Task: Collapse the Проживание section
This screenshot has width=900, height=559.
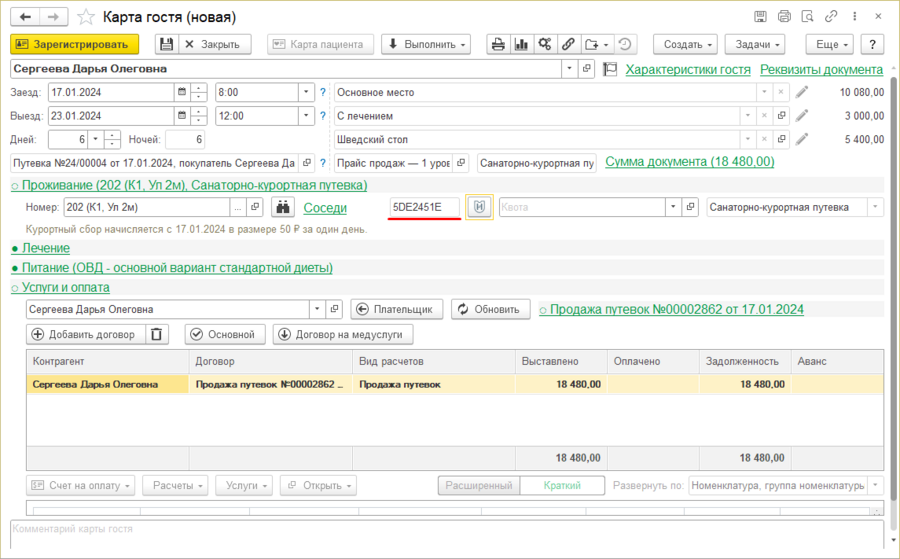Action: pyautogui.click(x=189, y=185)
